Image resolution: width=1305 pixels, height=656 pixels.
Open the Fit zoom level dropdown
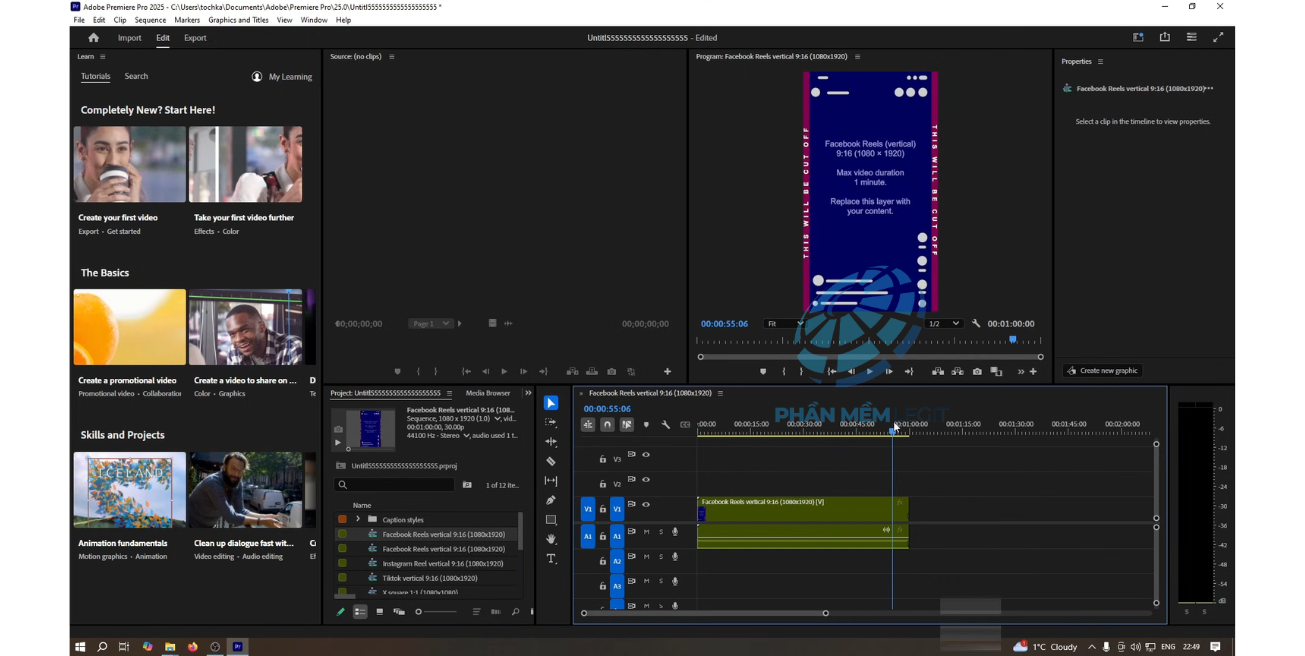coord(784,324)
